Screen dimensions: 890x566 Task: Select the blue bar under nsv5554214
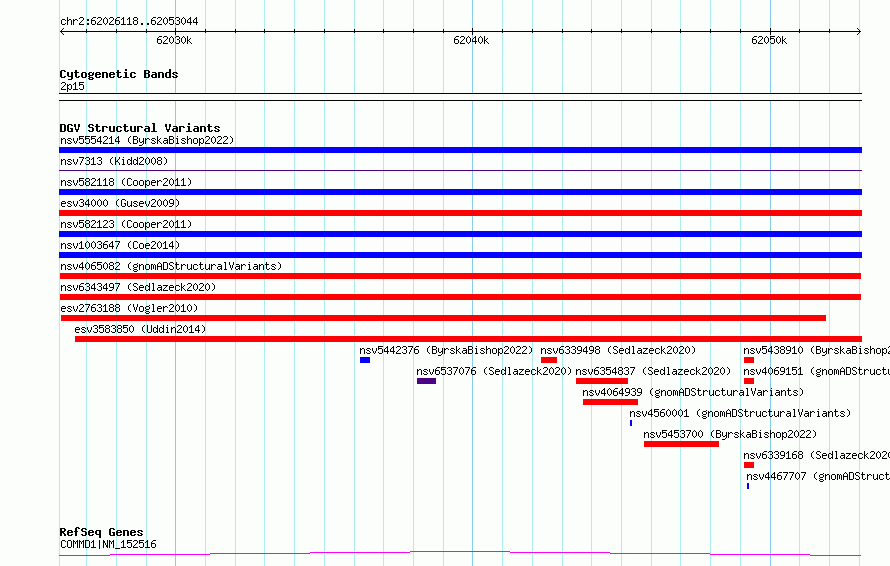pos(460,150)
